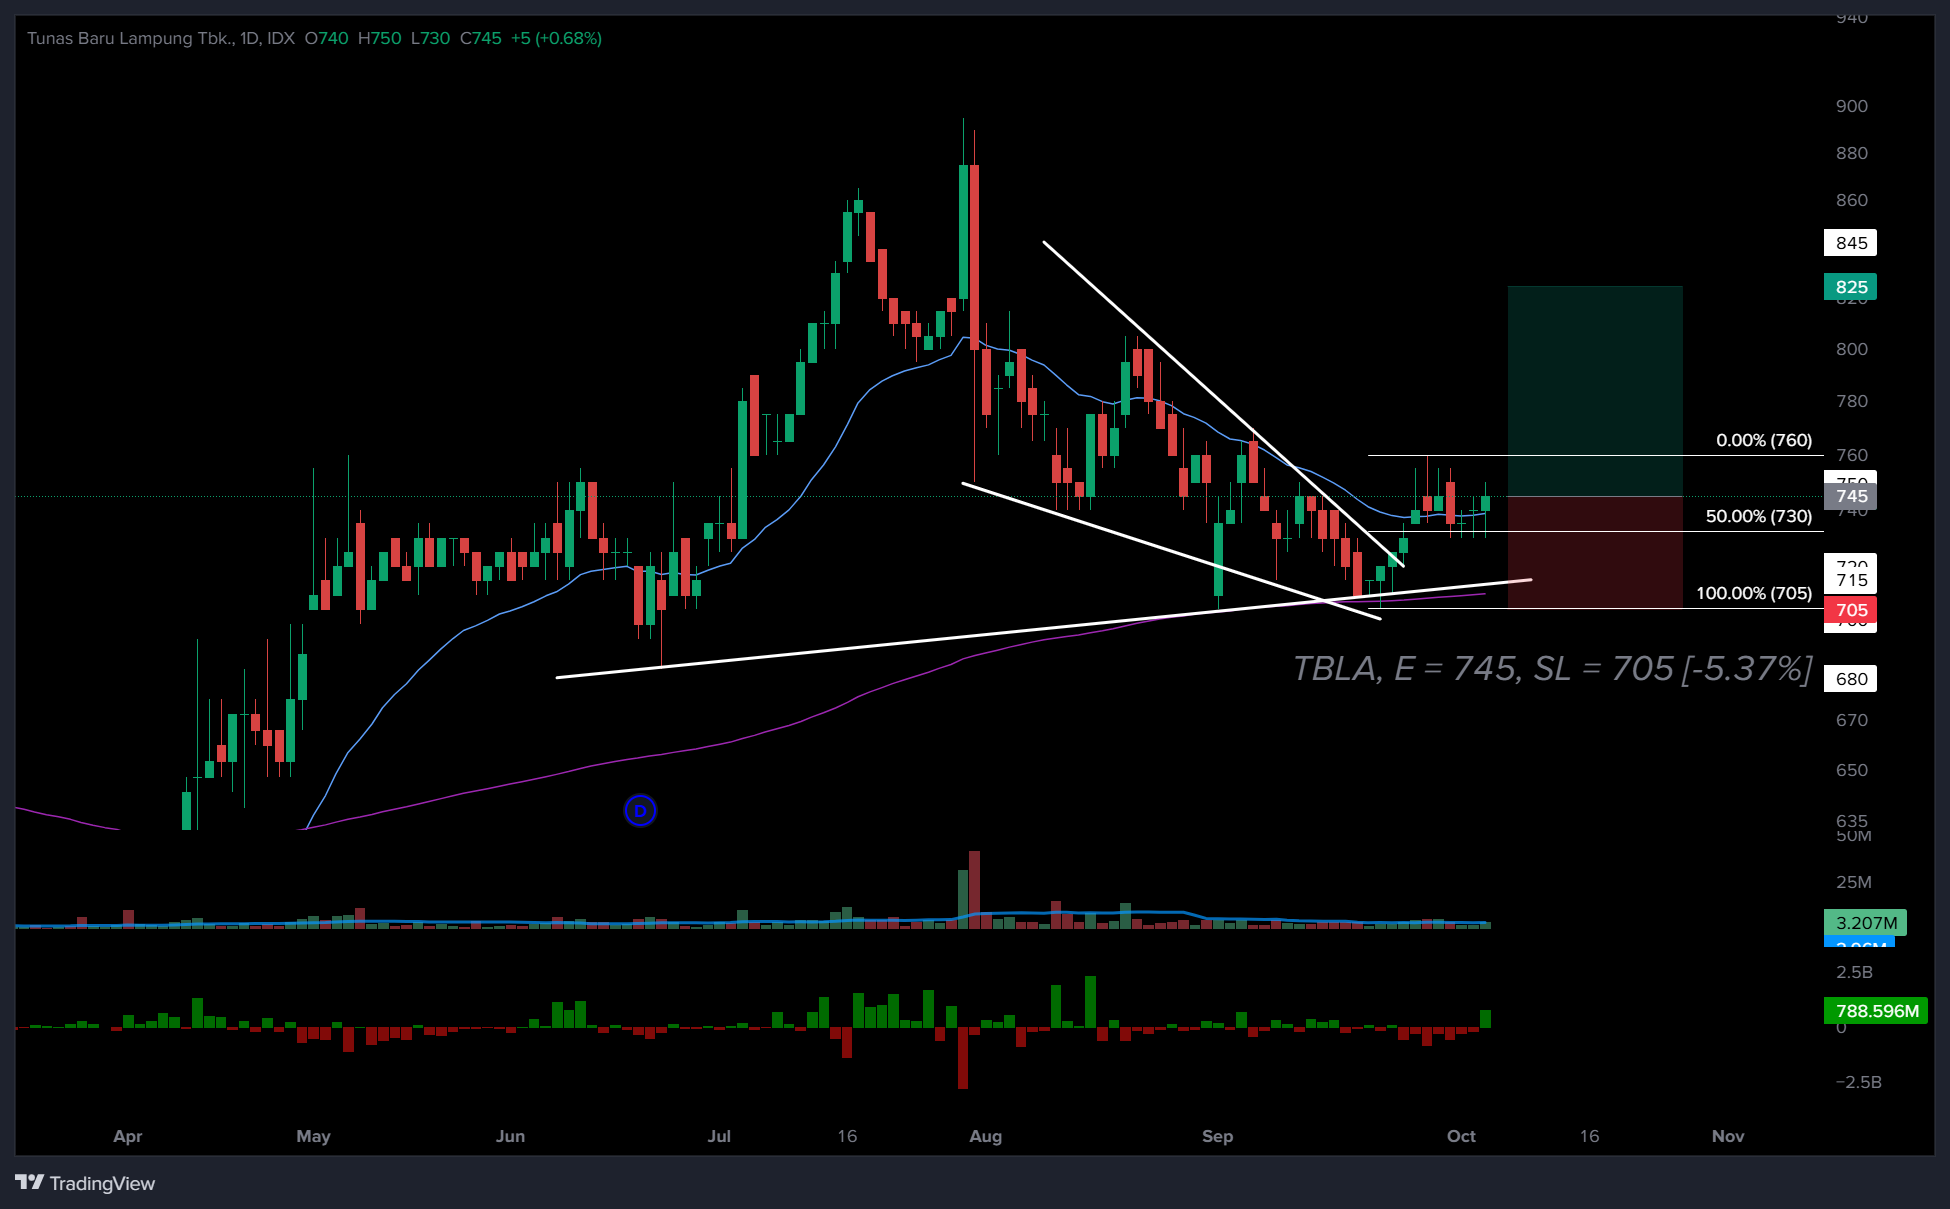Image resolution: width=1950 pixels, height=1209 pixels.
Task: Open the blue D dividend marker
Action: point(640,810)
